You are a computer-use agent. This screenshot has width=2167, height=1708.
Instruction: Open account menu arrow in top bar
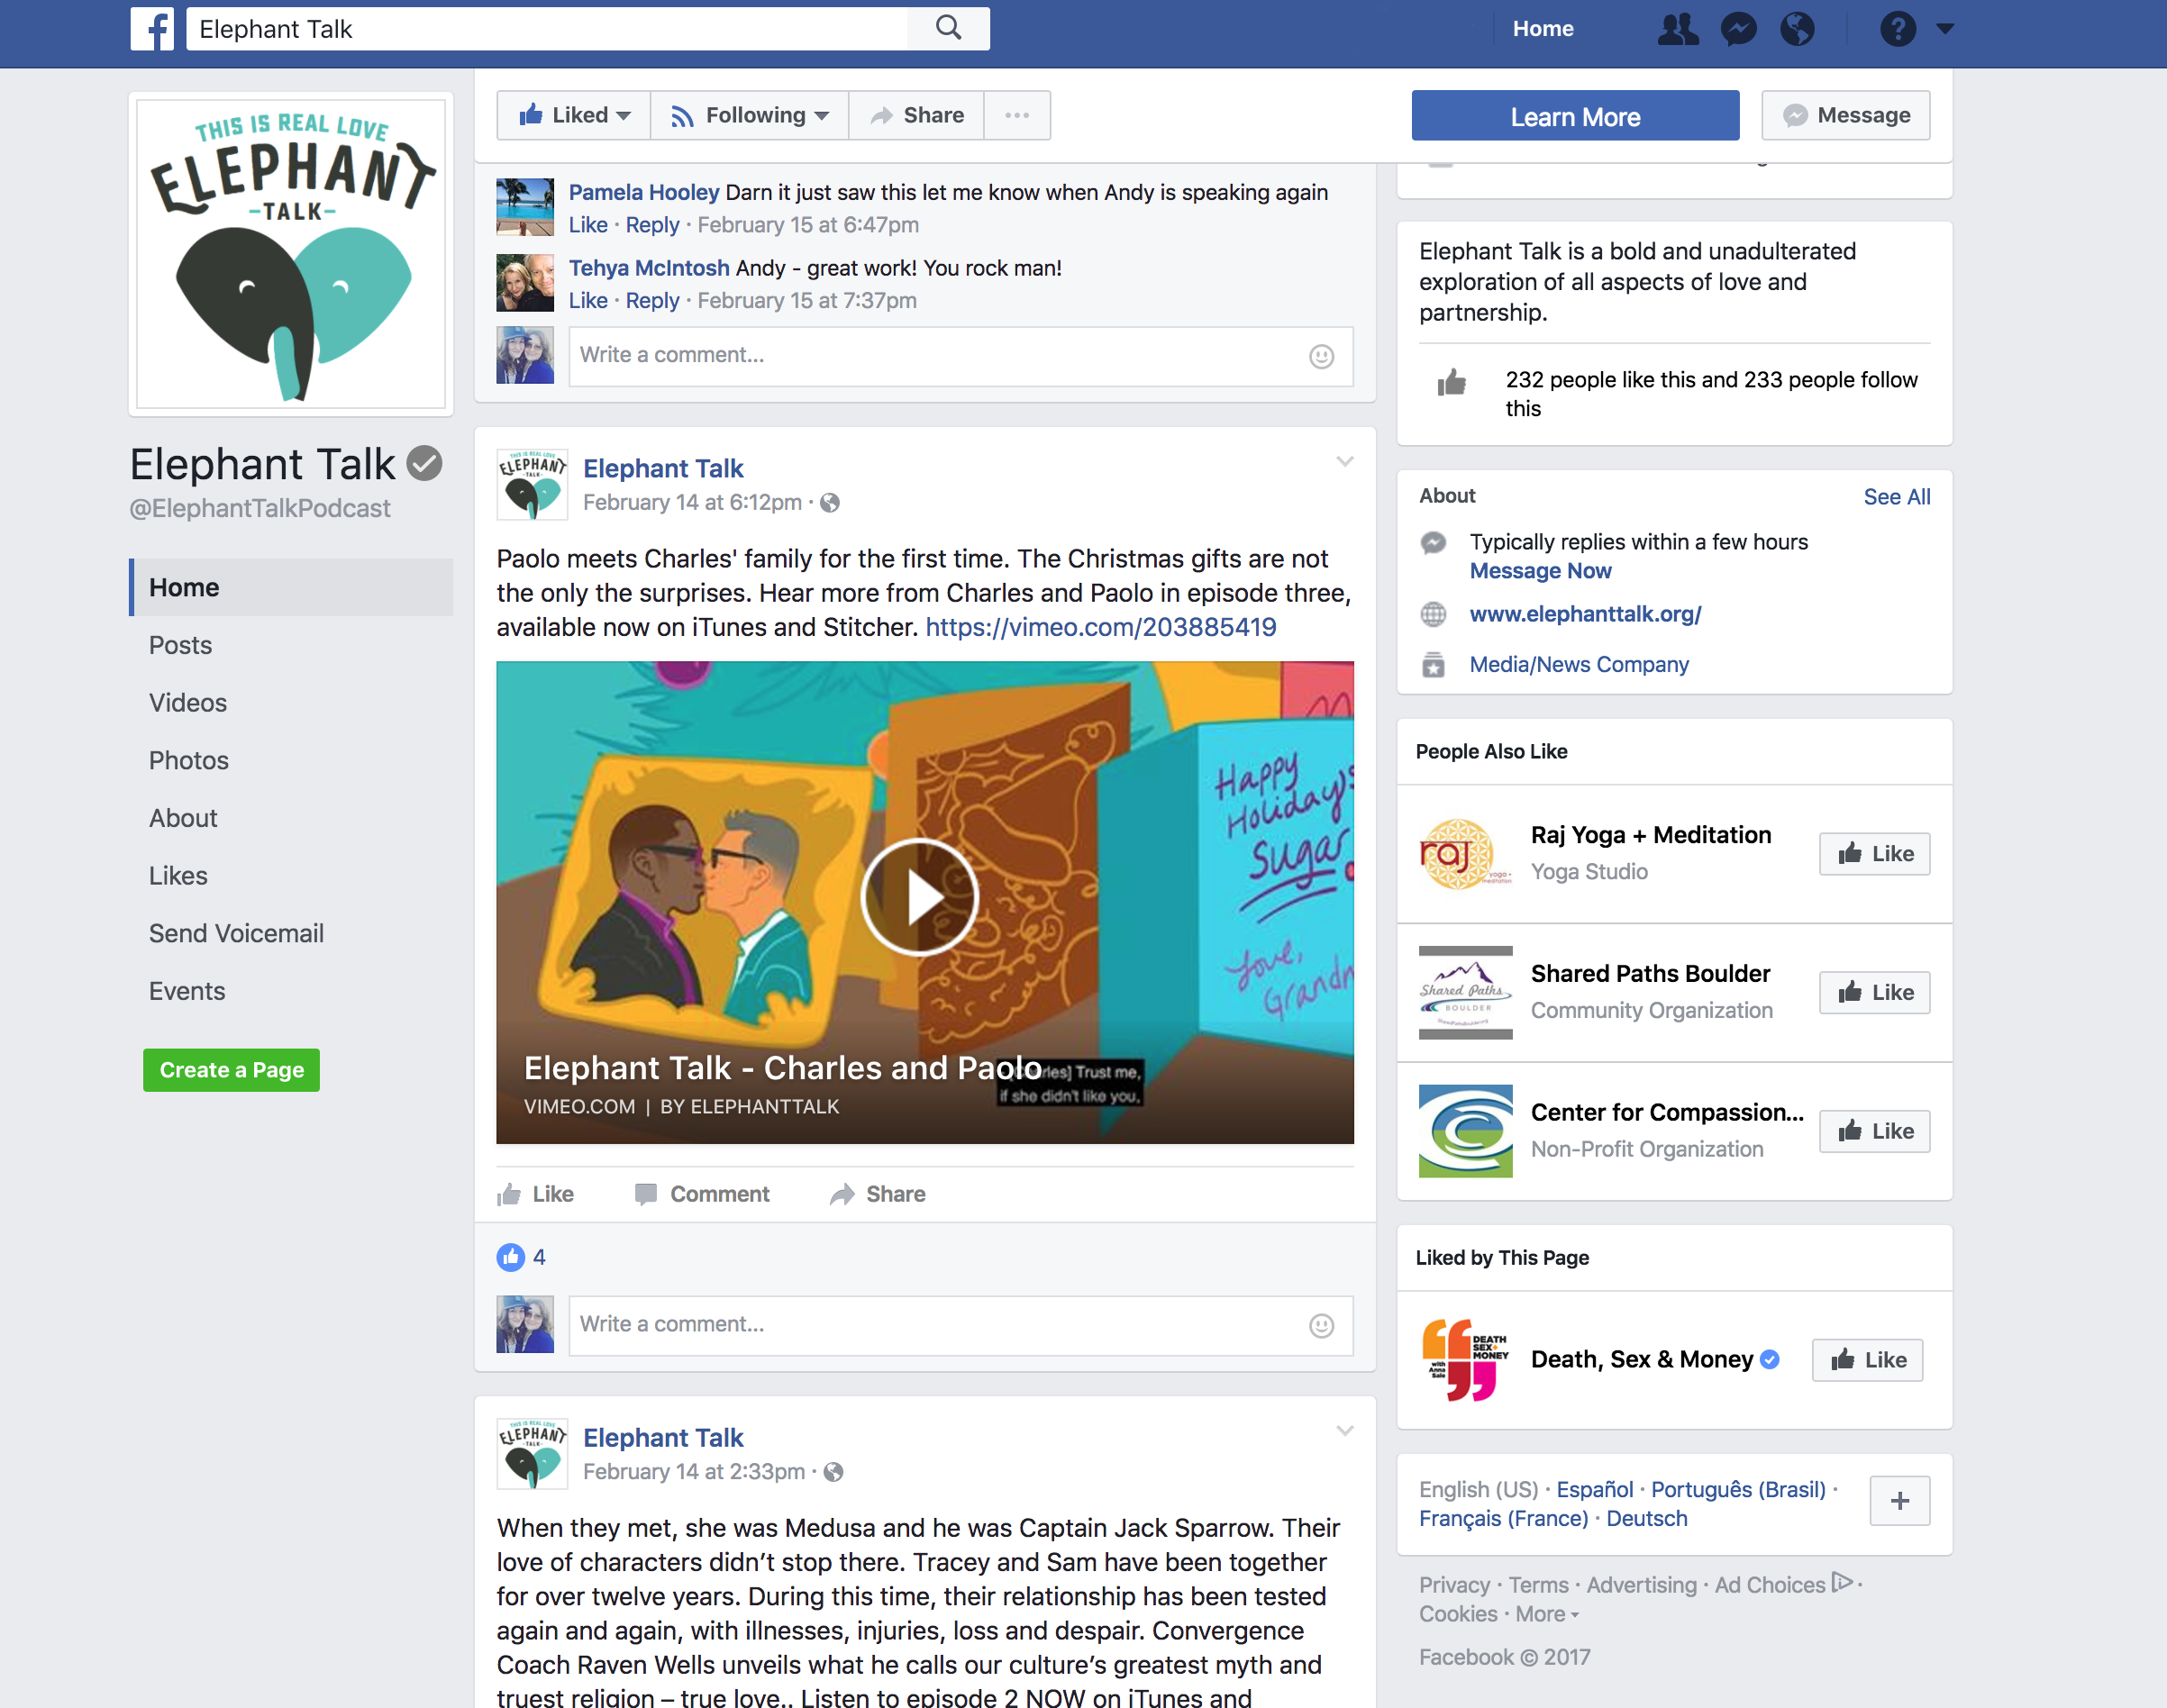pyautogui.click(x=1944, y=29)
